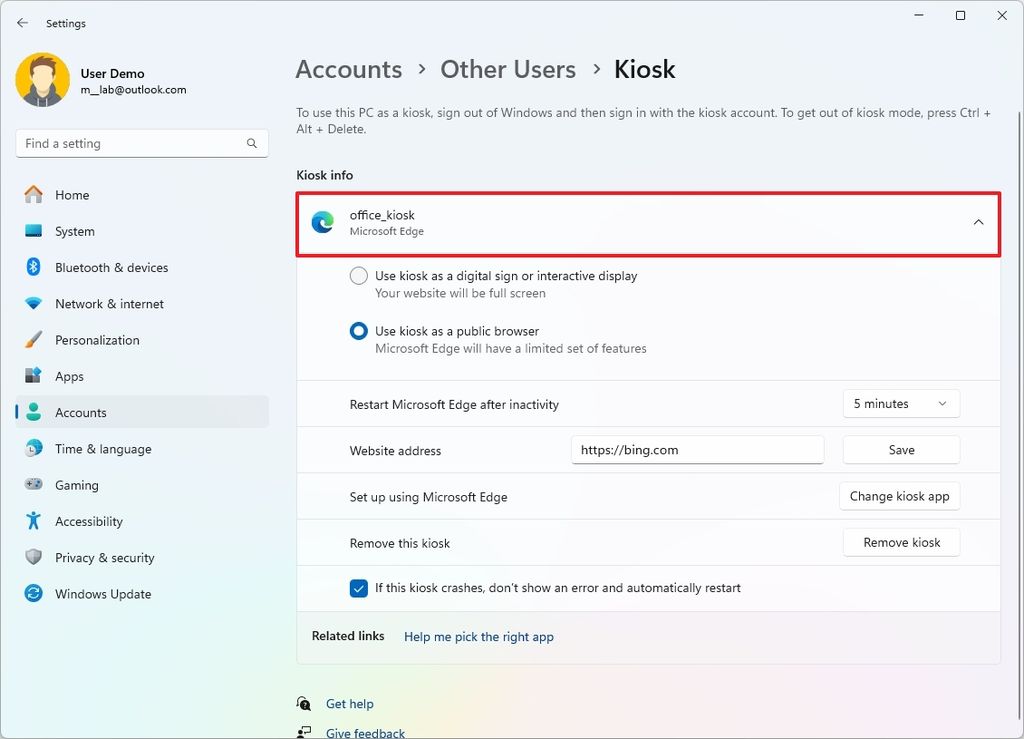1024x739 pixels.
Task: Open Windows Update settings
Action: pyautogui.click(x=103, y=594)
